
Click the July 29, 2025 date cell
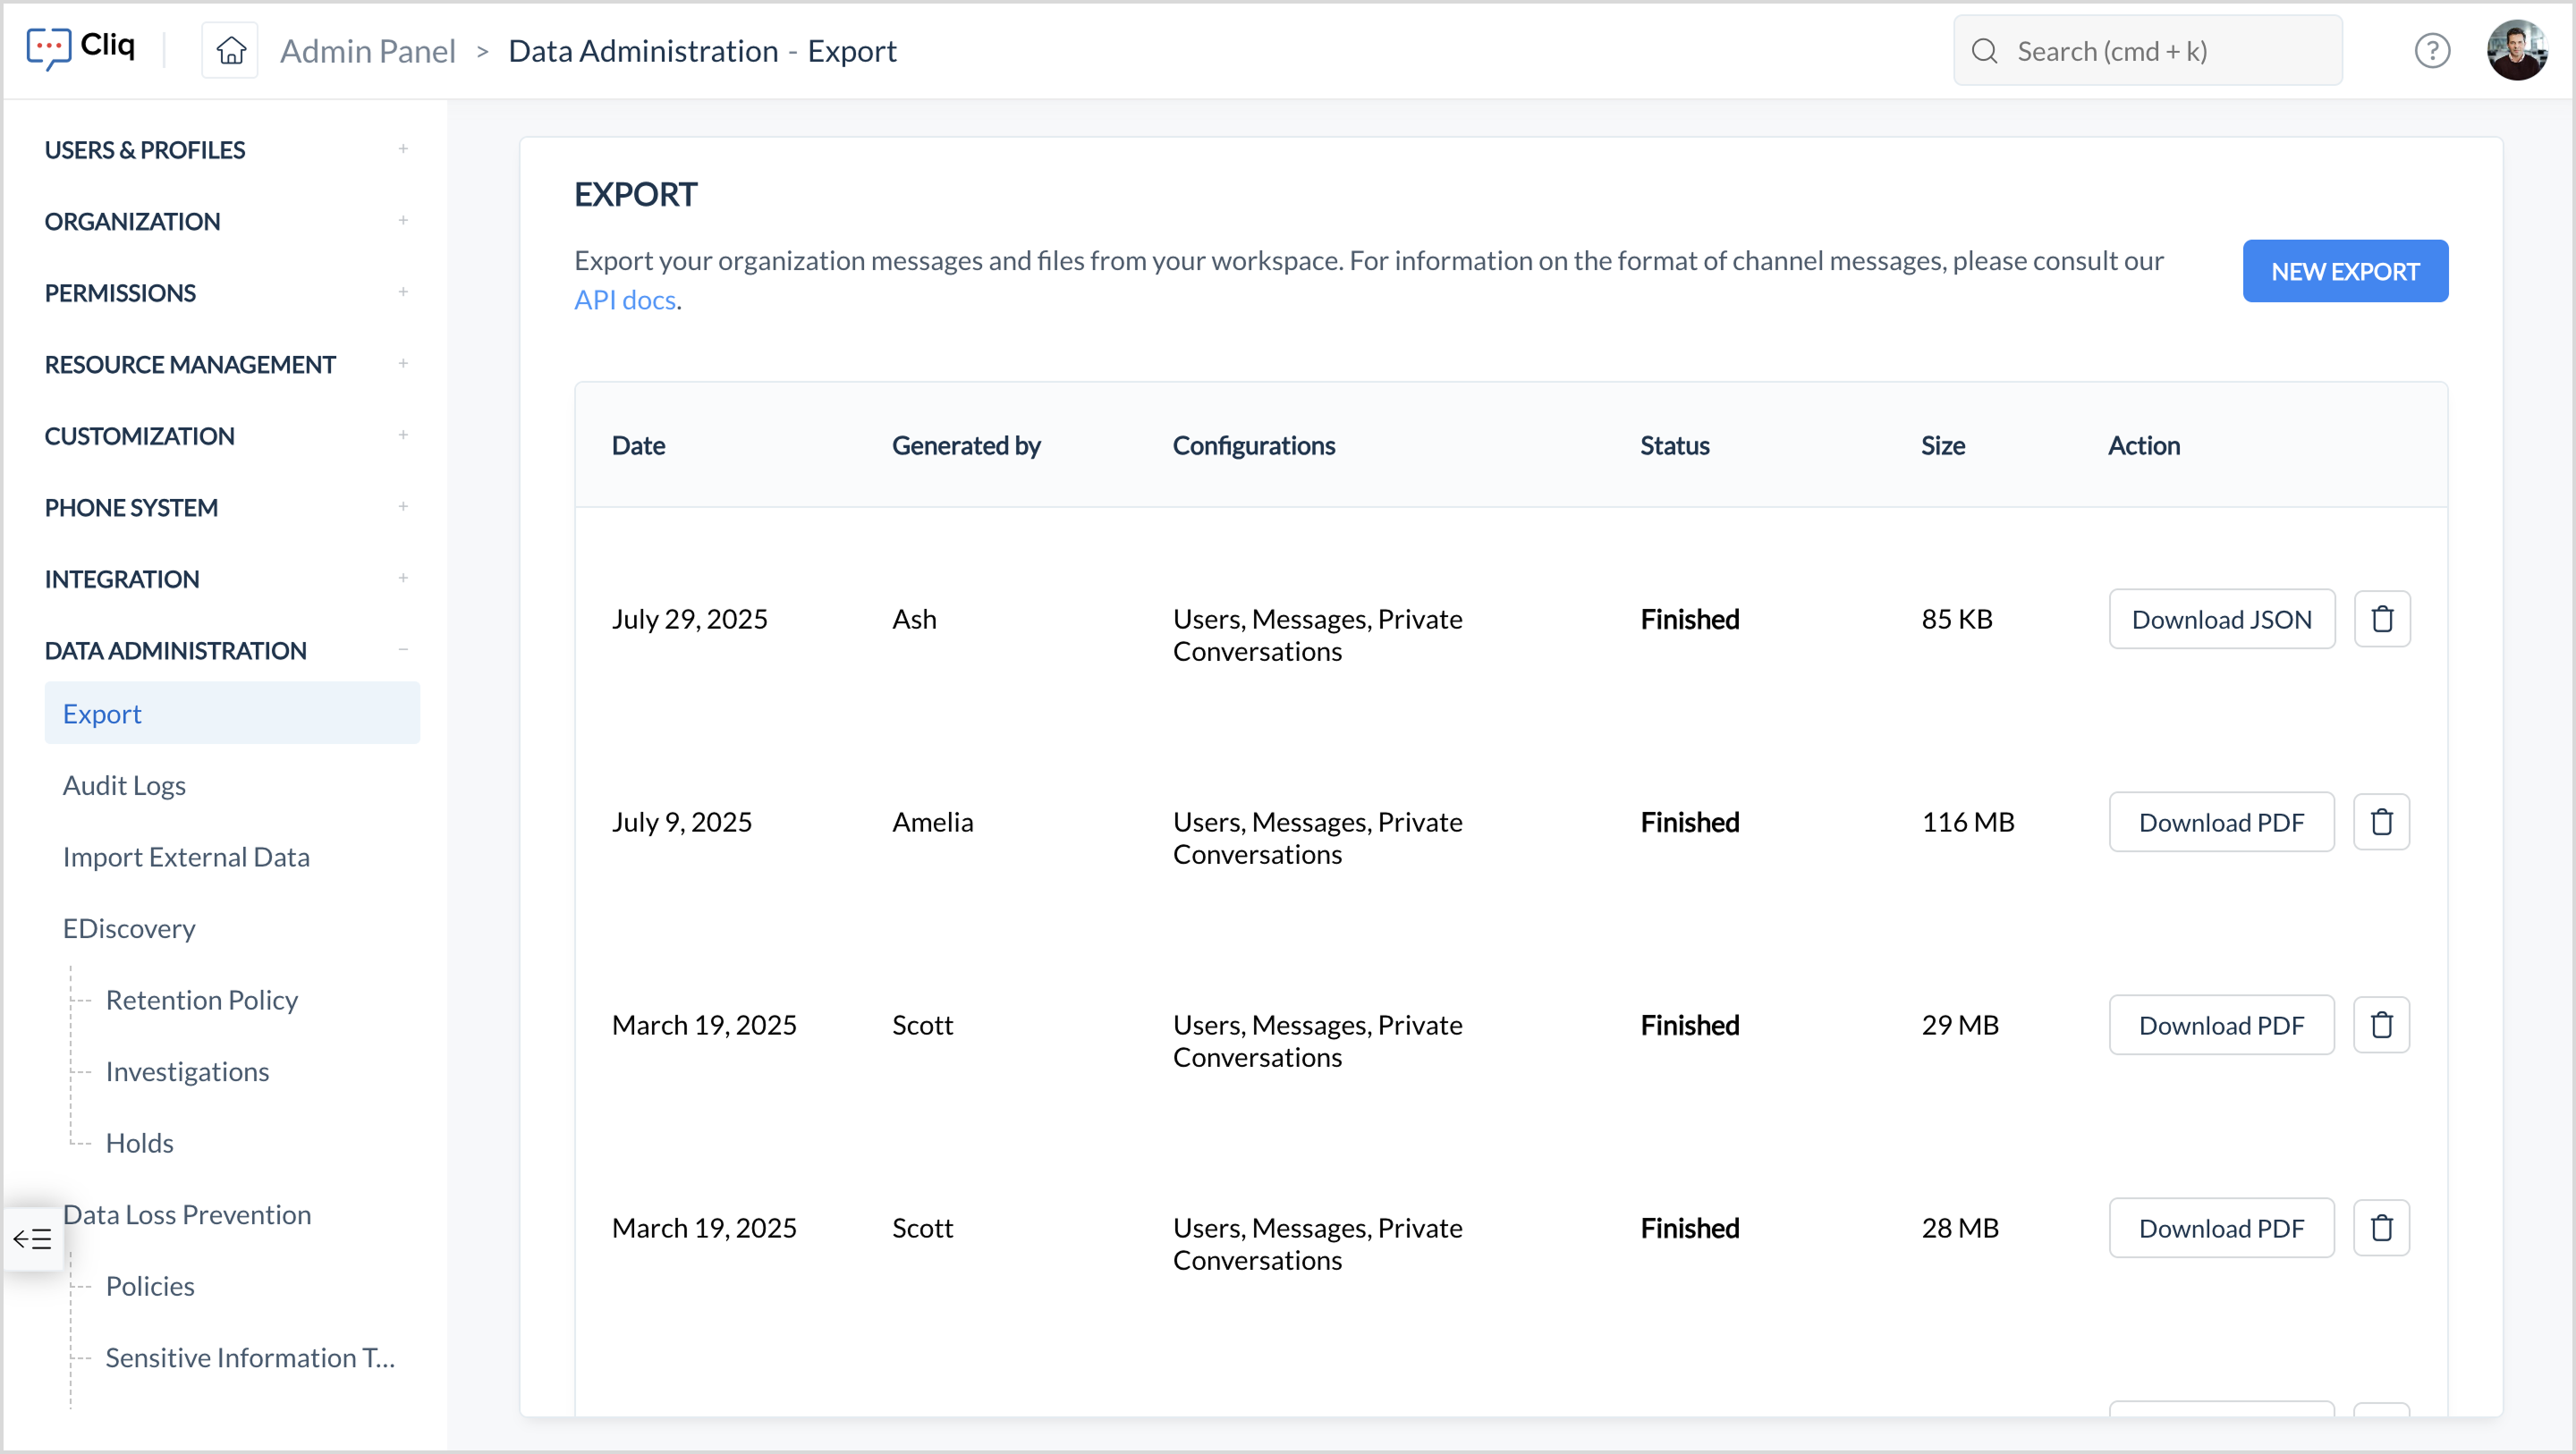point(690,619)
